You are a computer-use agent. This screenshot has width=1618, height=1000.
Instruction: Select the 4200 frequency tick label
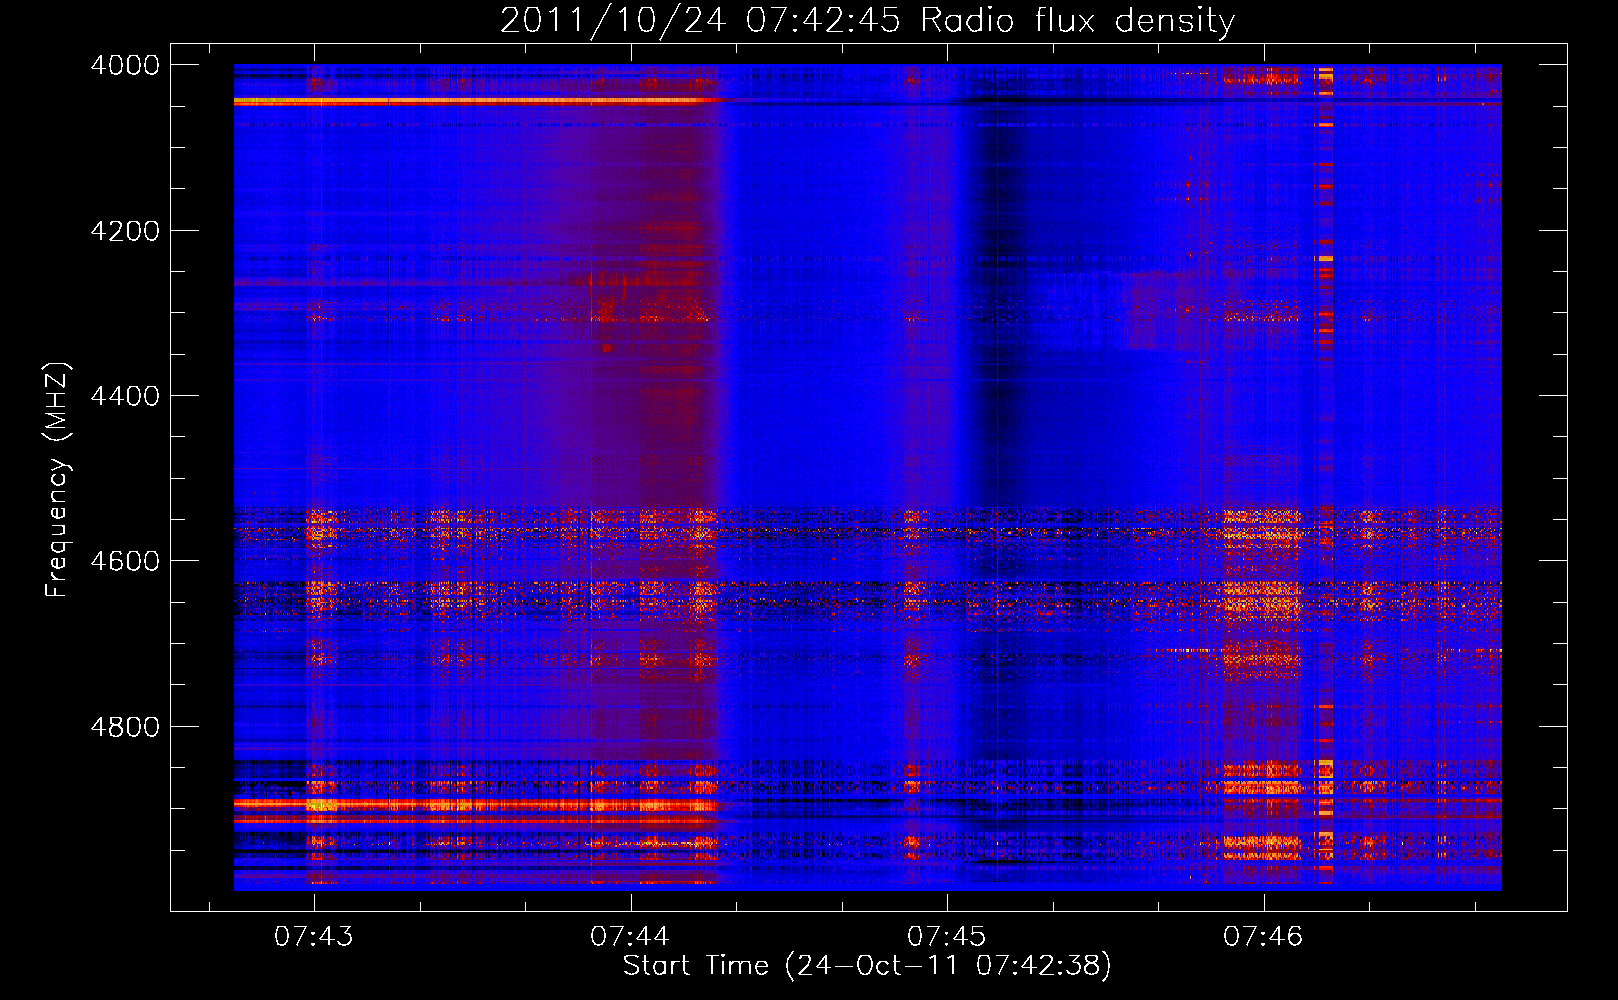[124, 231]
